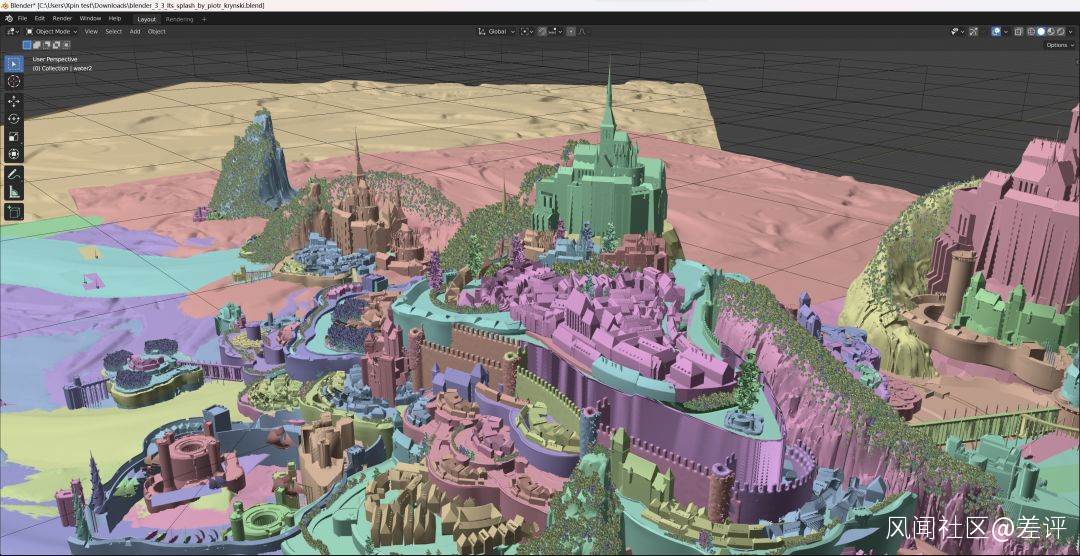Select the Measure tool
This screenshot has height=556, width=1080.
(14, 191)
